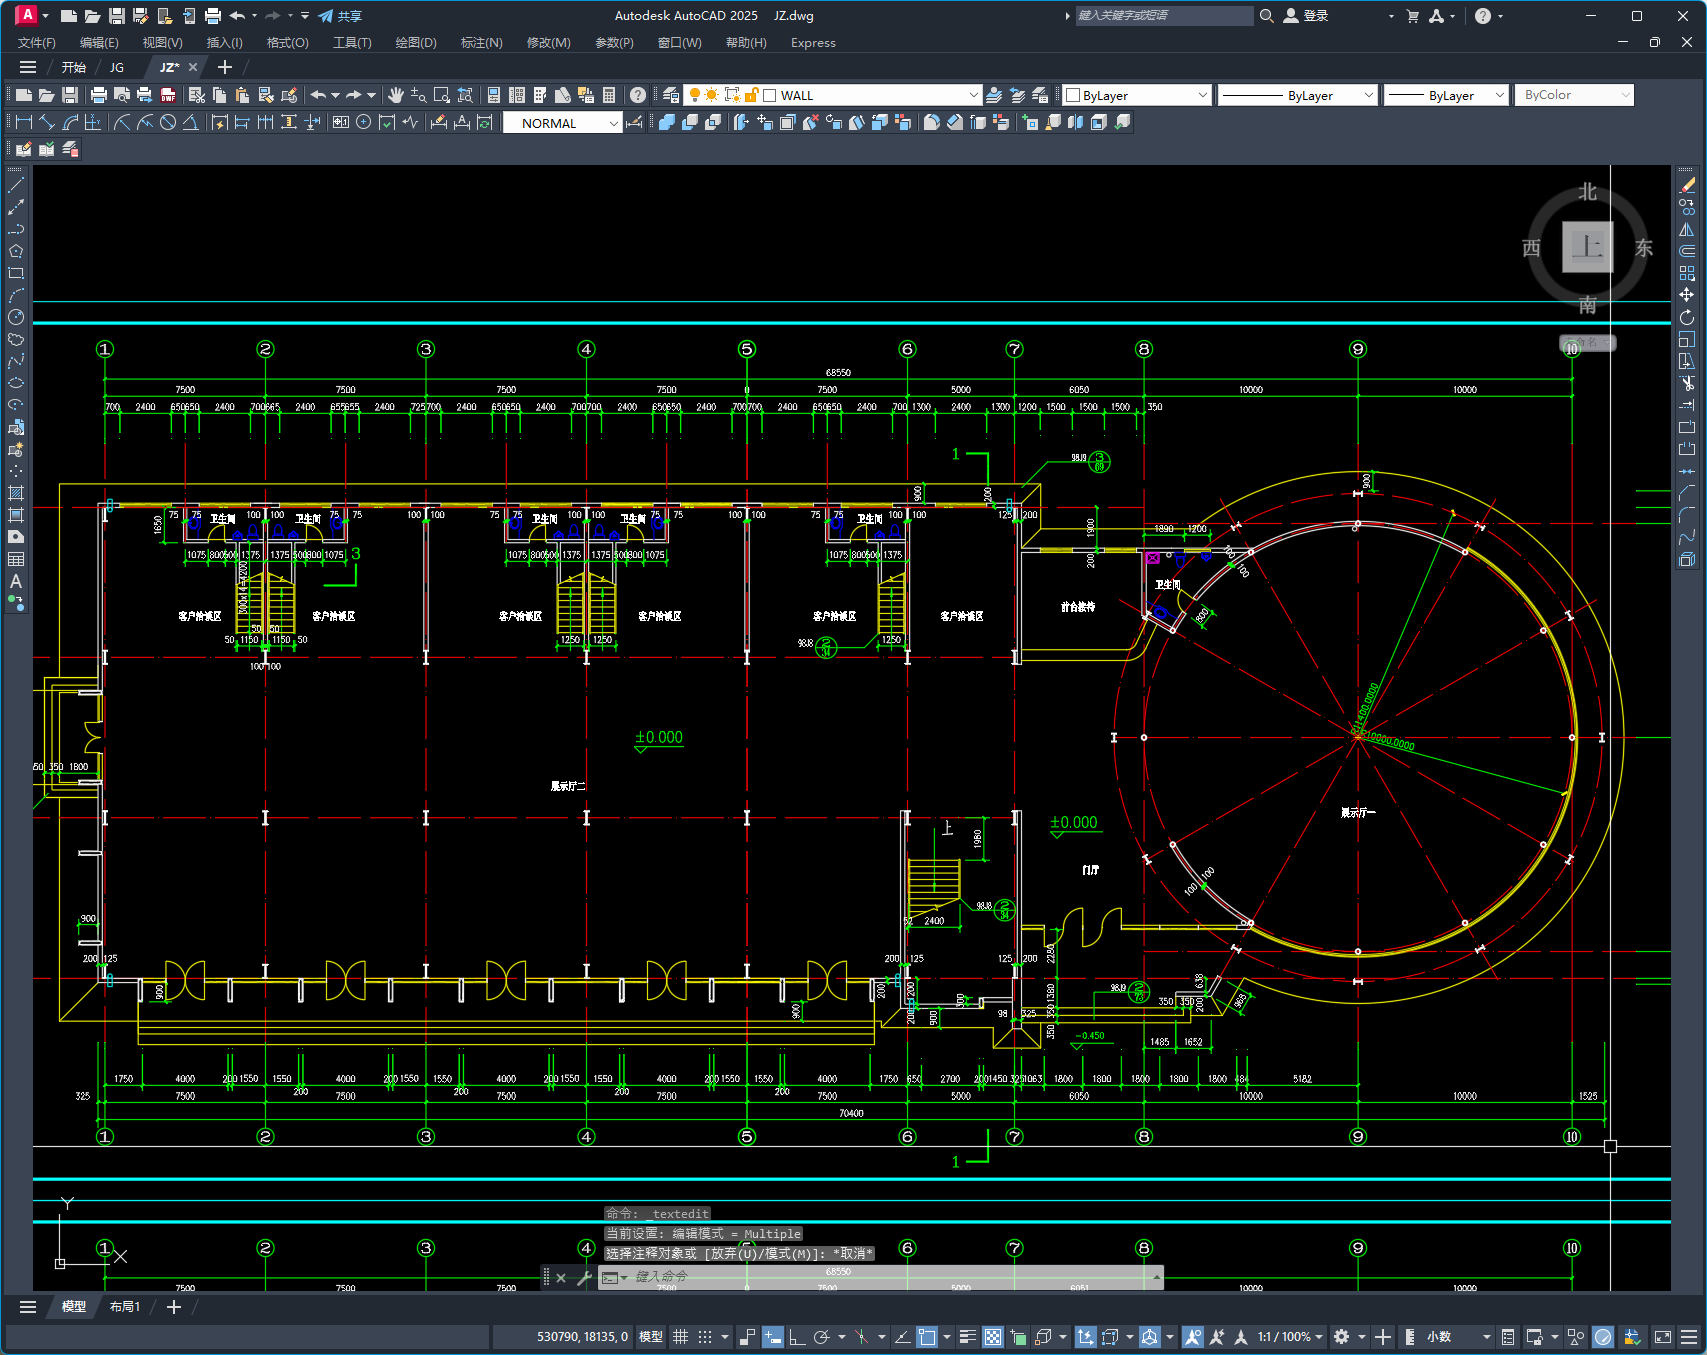Open the Layer Properties Manager icon
This screenshot has width=1707, height=1355.
(671, 95)
